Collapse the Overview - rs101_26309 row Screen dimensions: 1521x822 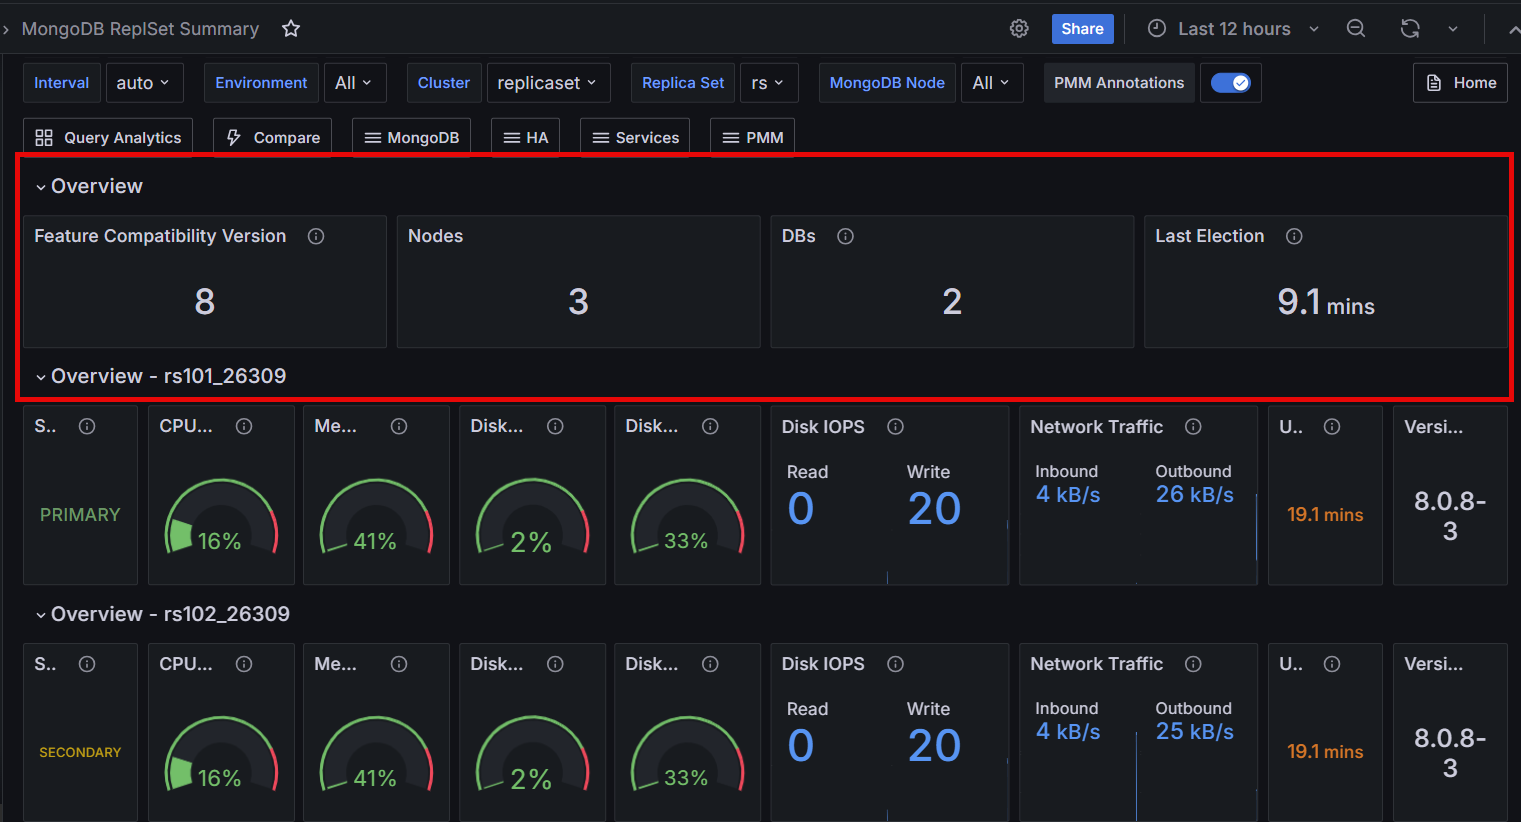click(168, 376)
